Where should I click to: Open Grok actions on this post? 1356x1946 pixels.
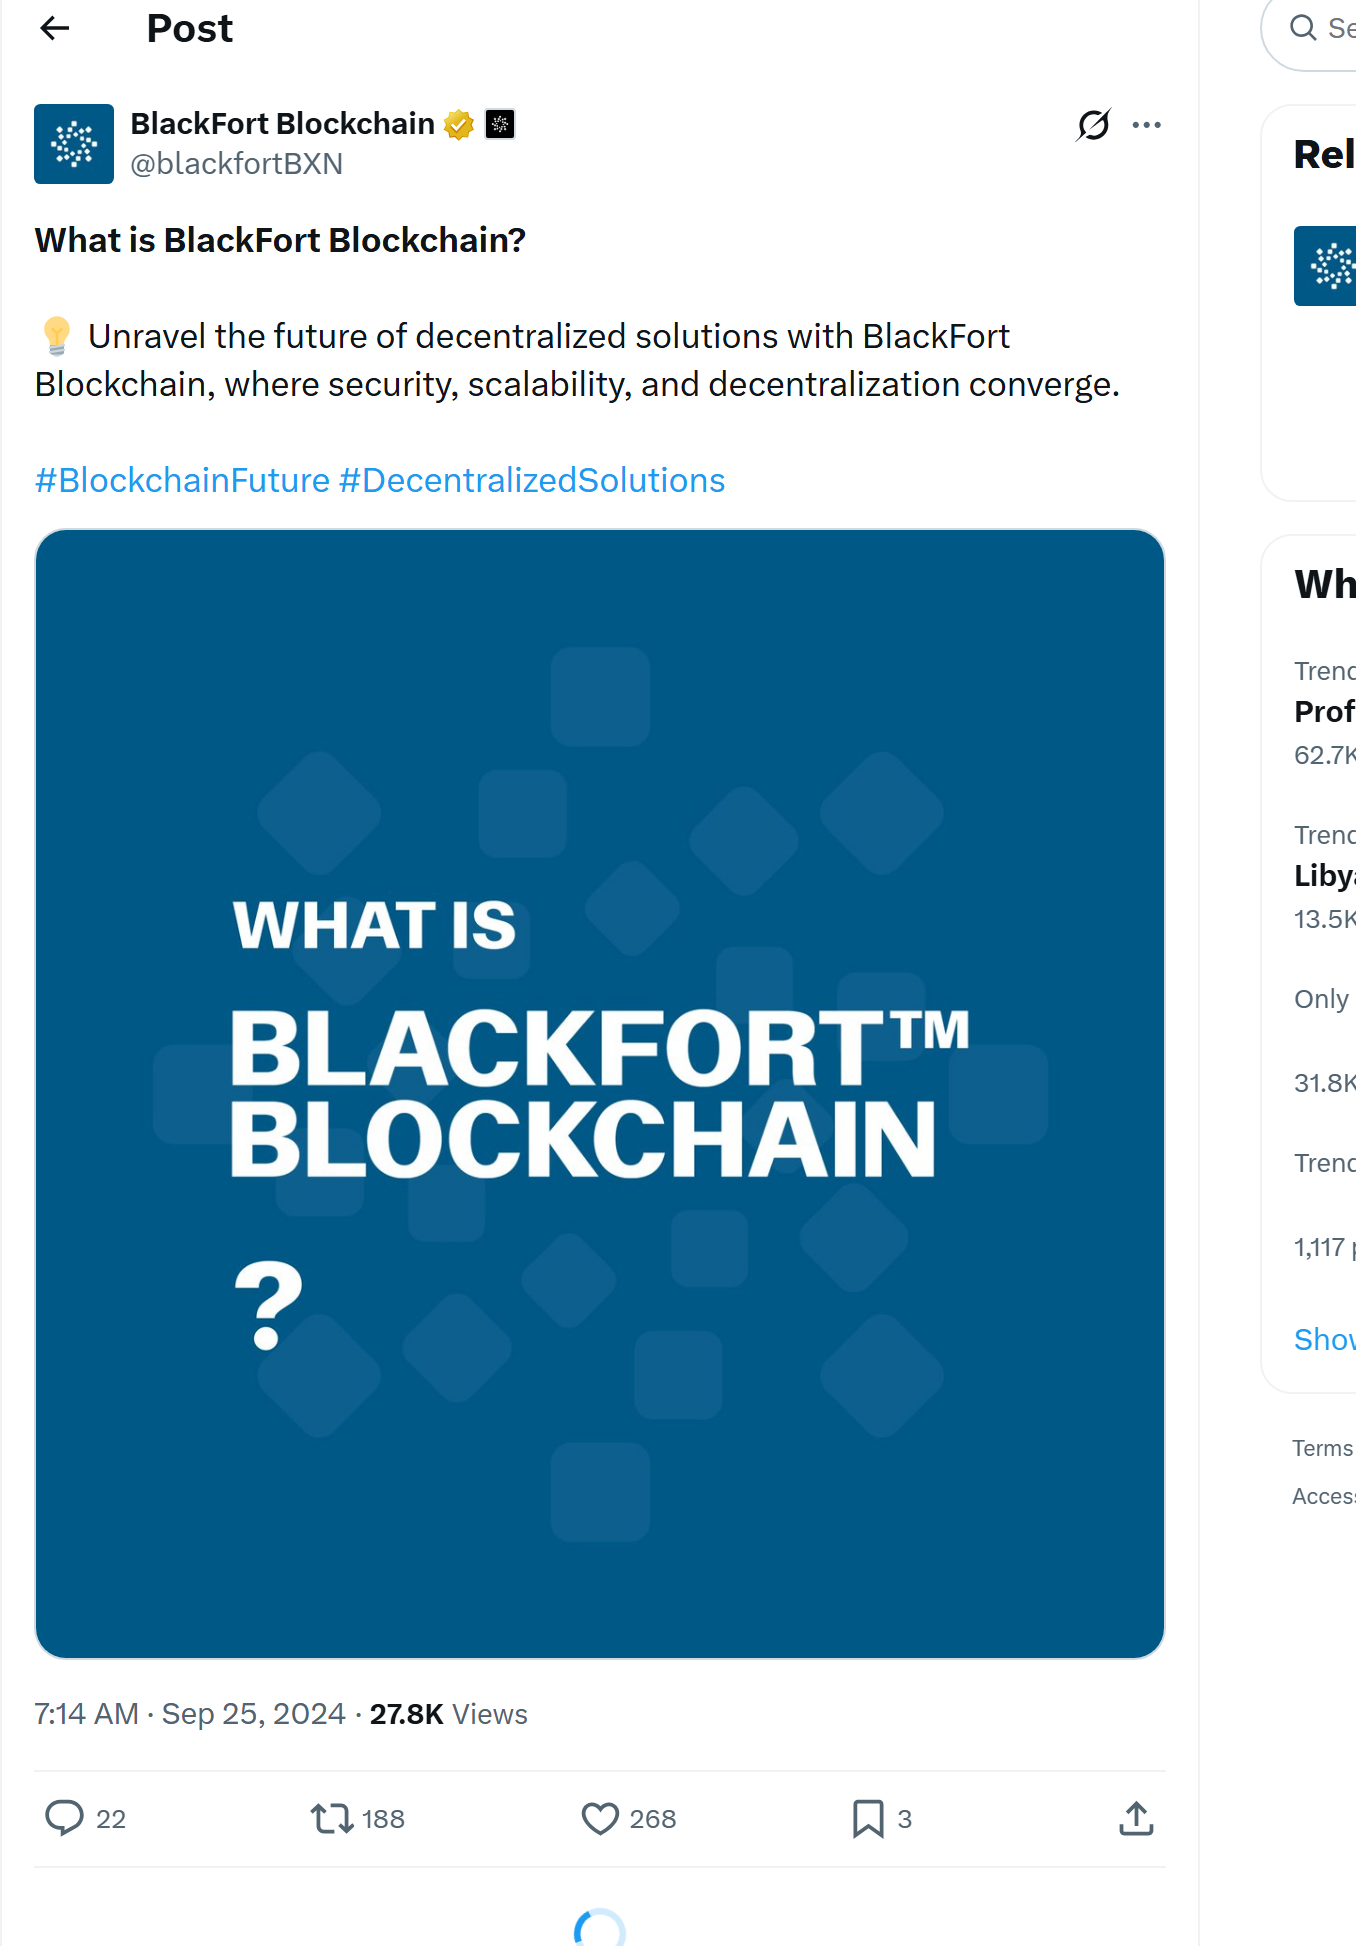point(1093,124)
